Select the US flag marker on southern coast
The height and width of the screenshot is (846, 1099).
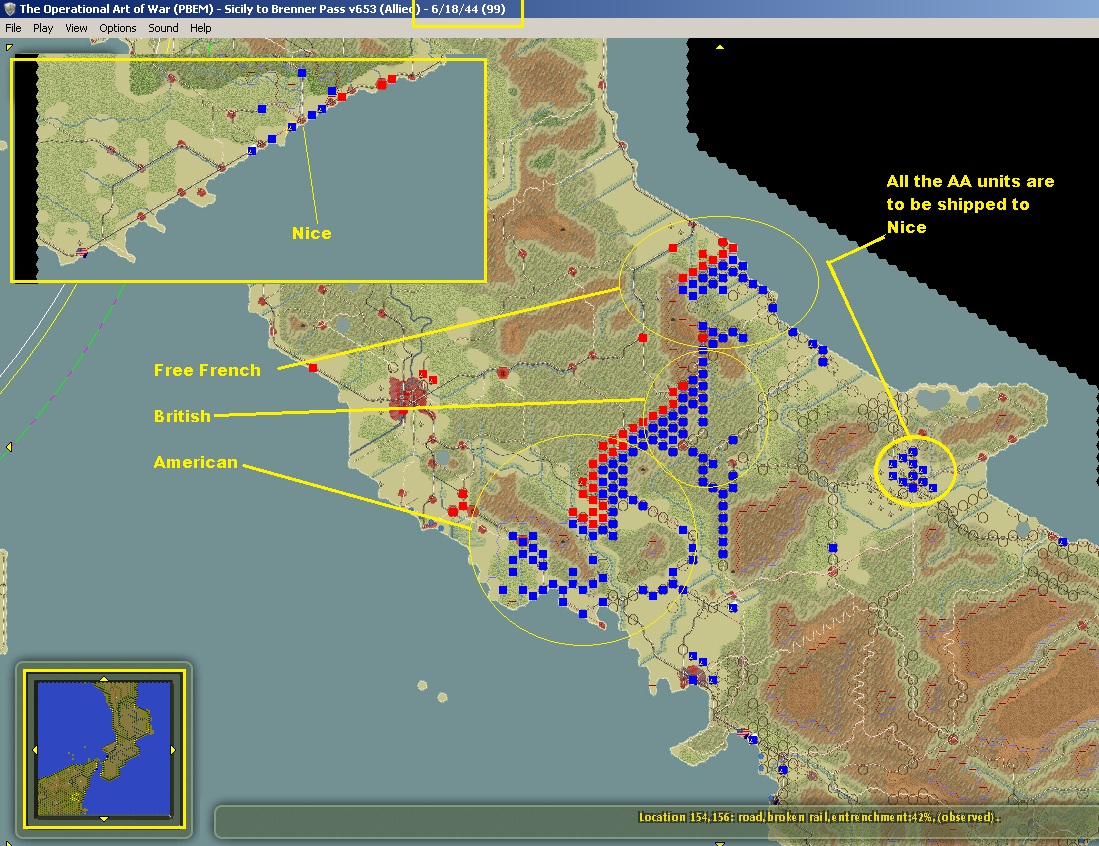click(743, 733)
